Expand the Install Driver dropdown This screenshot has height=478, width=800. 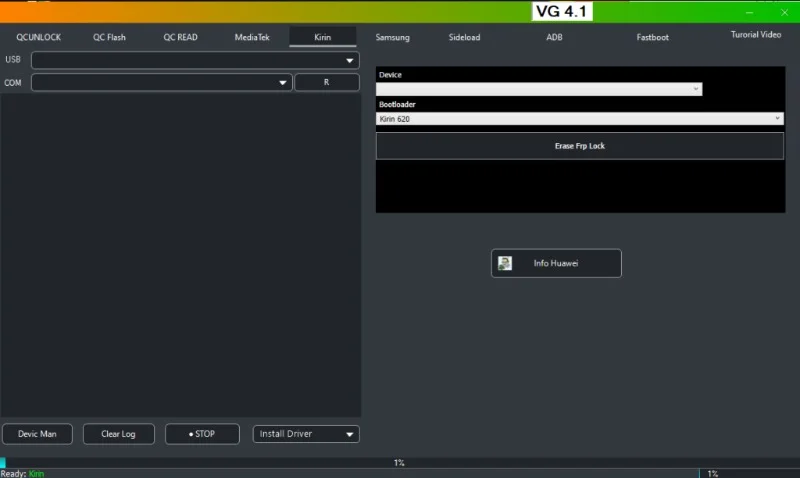(x=306, y=434)
